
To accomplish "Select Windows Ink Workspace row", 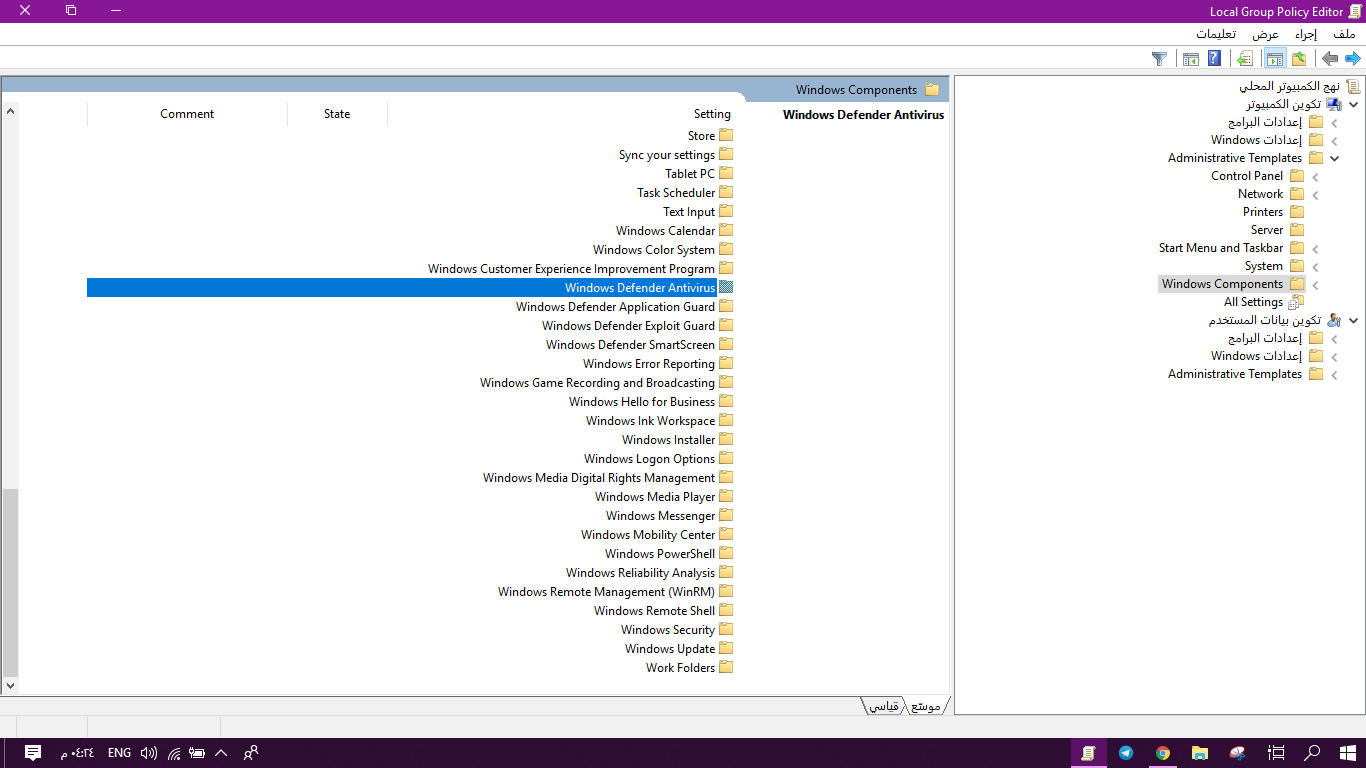I will click(410, 420).
